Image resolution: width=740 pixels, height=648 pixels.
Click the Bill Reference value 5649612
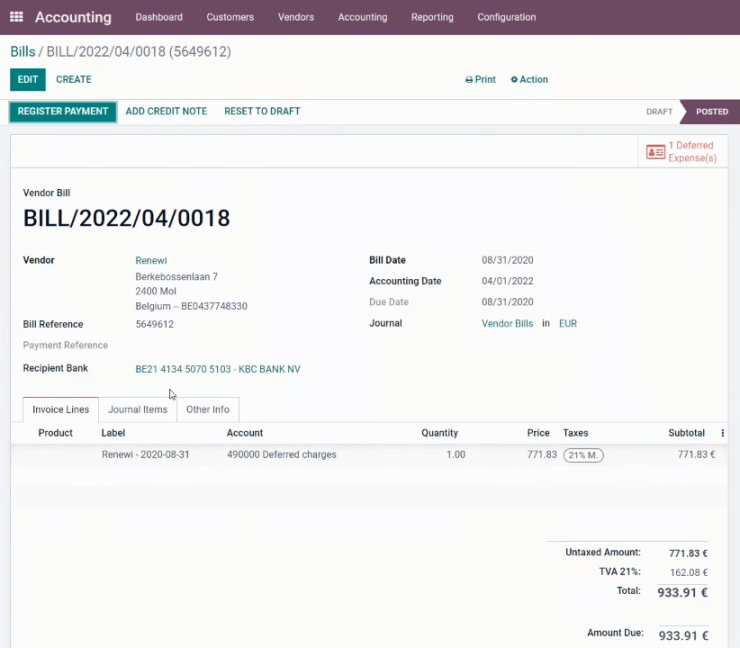click(x=154, y=324)
